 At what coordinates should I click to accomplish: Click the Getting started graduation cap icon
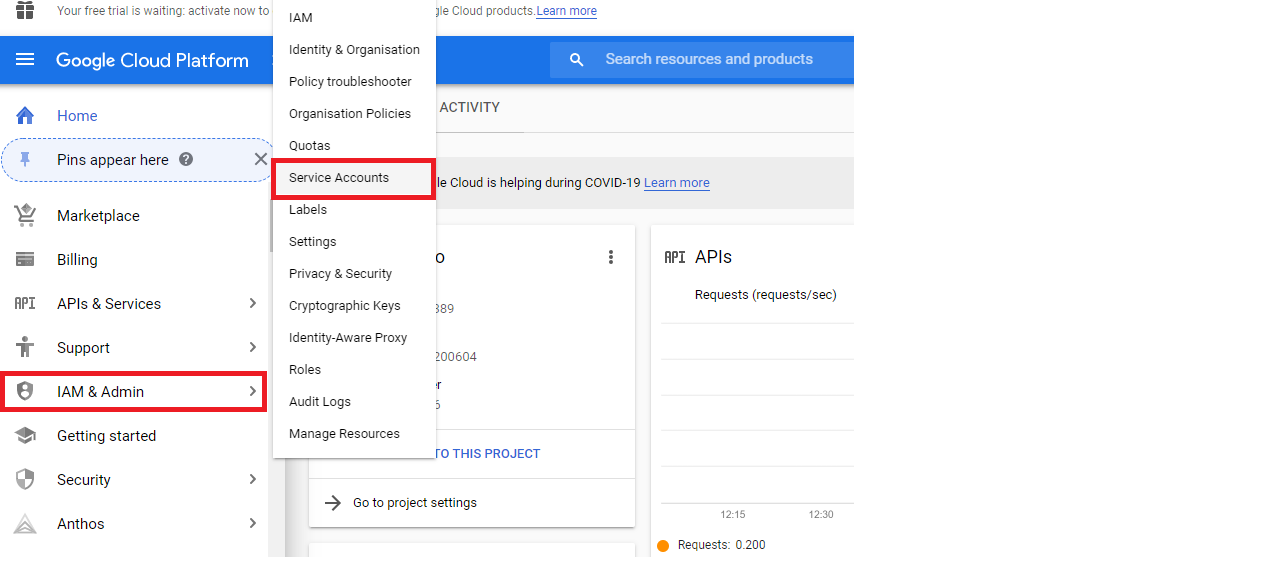coord(25,435)
